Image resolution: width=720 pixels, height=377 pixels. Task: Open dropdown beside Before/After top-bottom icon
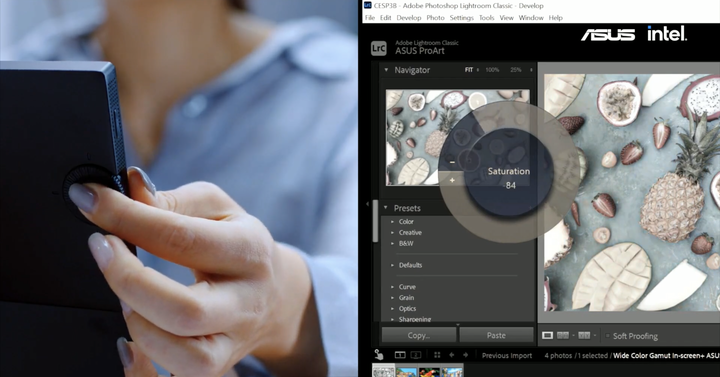595,336
